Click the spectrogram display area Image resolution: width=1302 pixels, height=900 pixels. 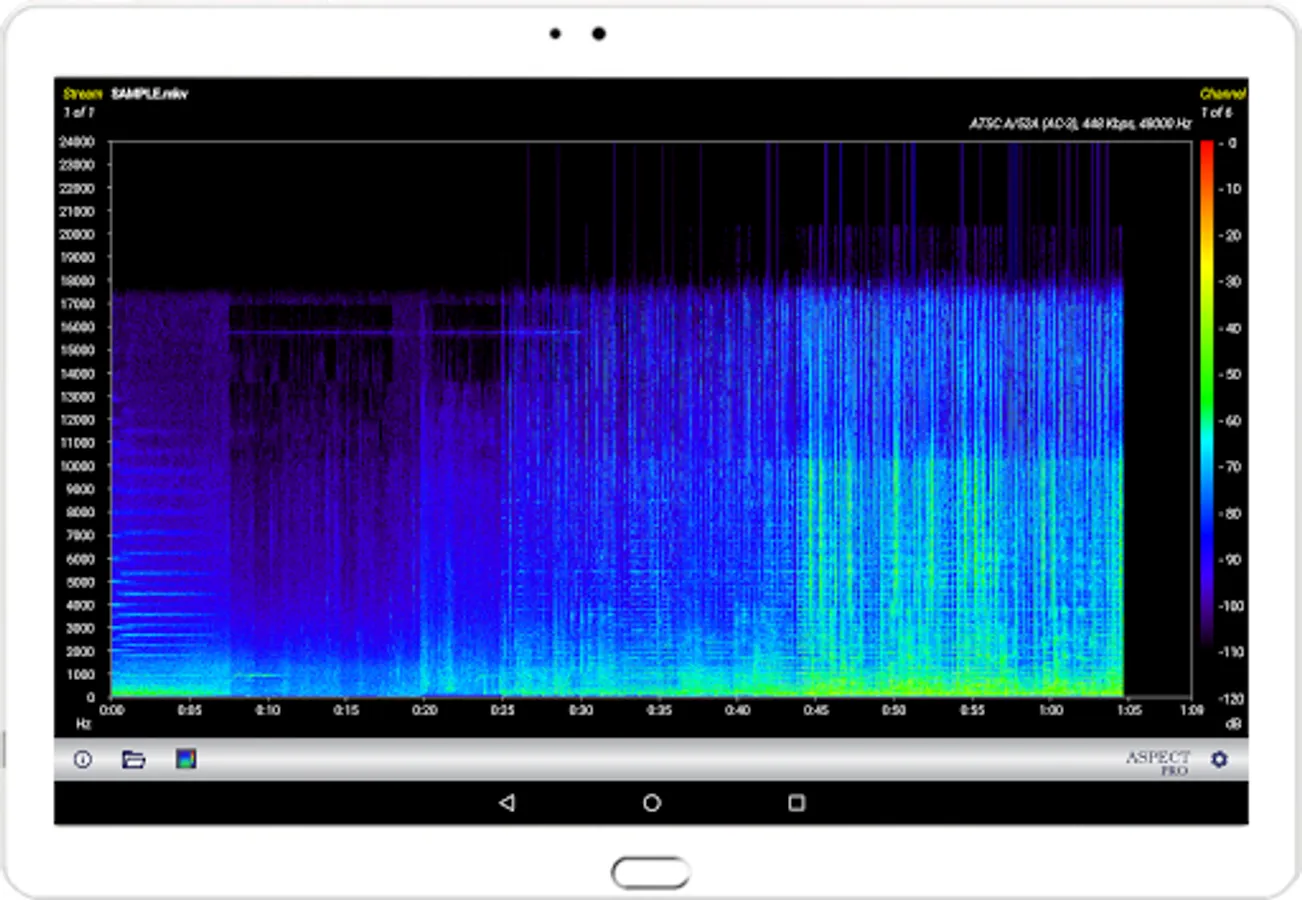(x=650, y=419)
